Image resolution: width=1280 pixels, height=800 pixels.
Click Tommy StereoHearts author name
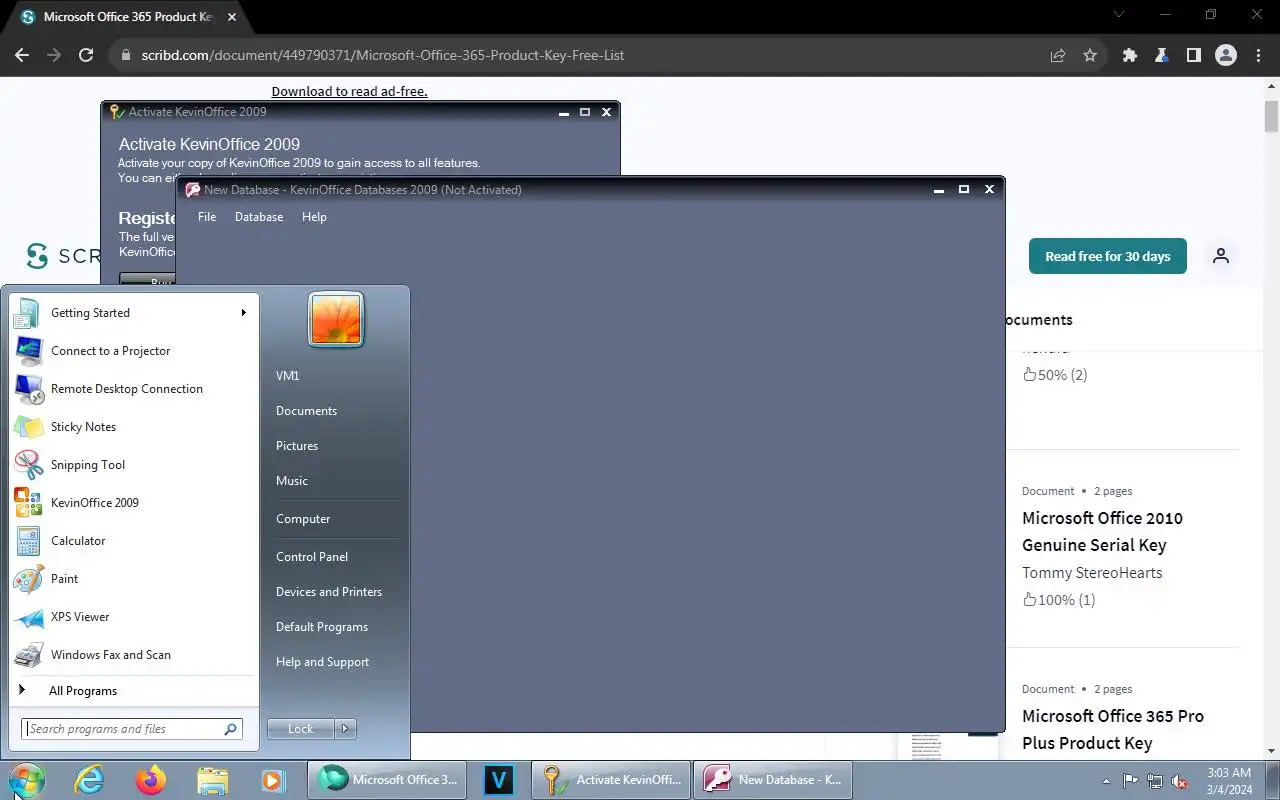(x=1092, y=573)
